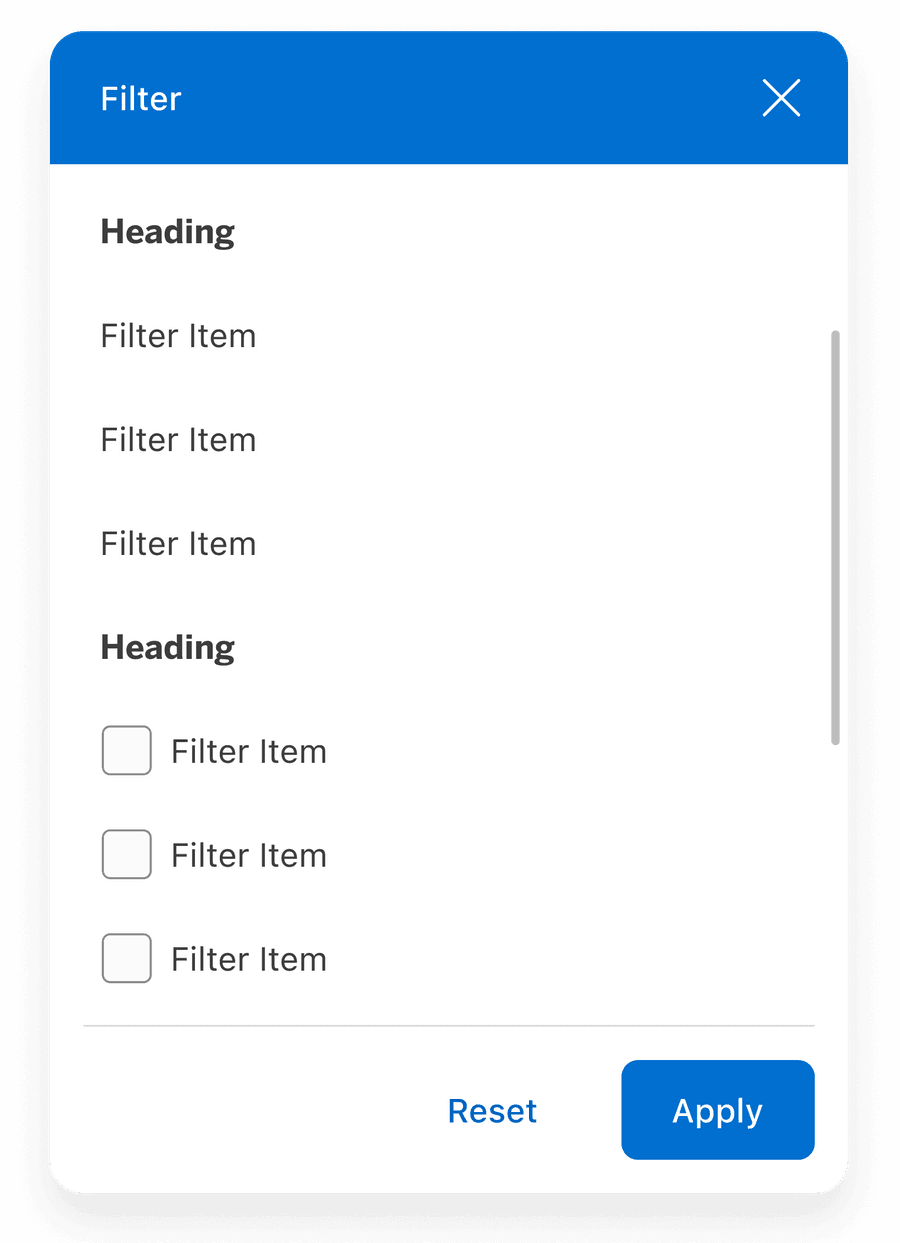Toggle the middle checkbox in the checkbox section
The width and height of the screenshot is (900, 1243).
pyautogui.click(x=126, y=854)
